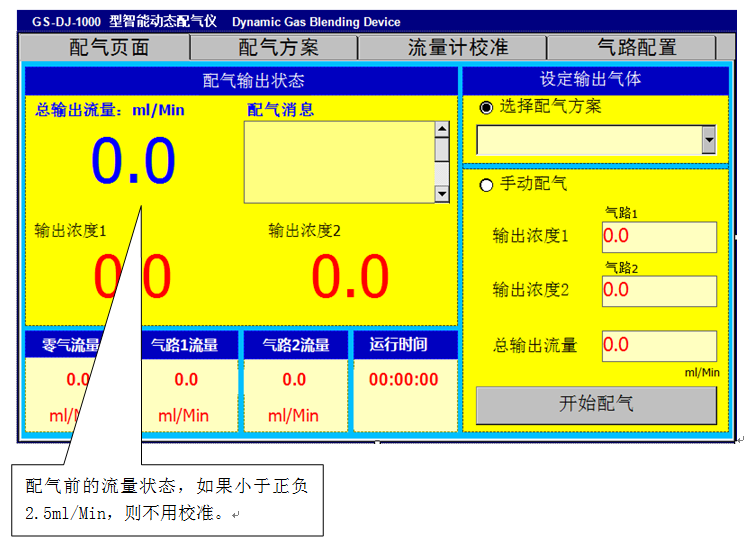Click the red 输出浓度2 value display
Image resolution: width=748 pixels, height=546 pixels.
coord(349,277)
